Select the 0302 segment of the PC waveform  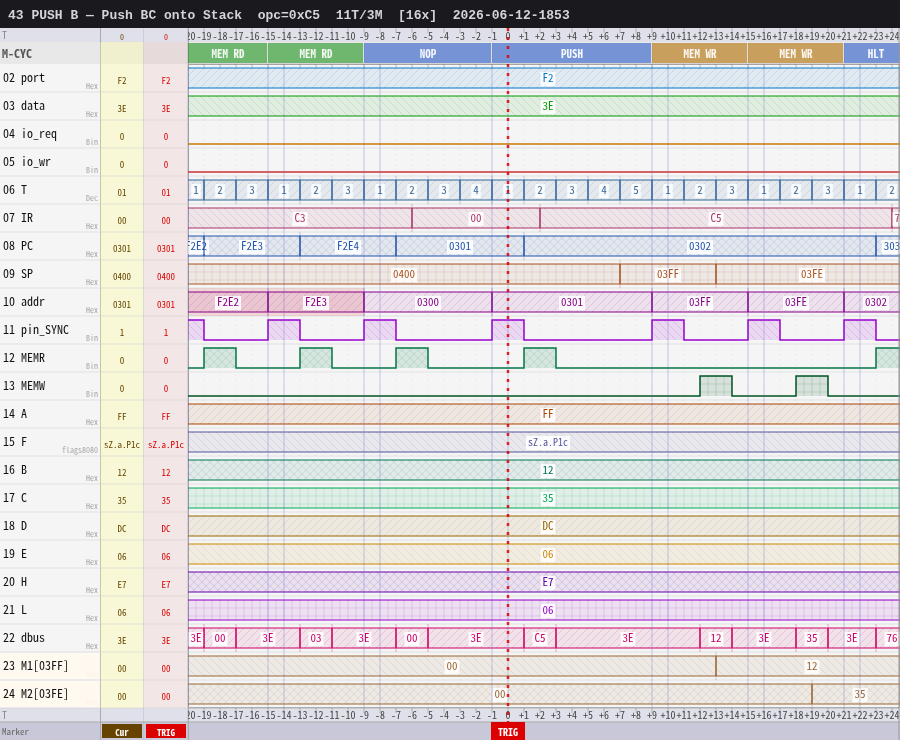tap(700, 246)
